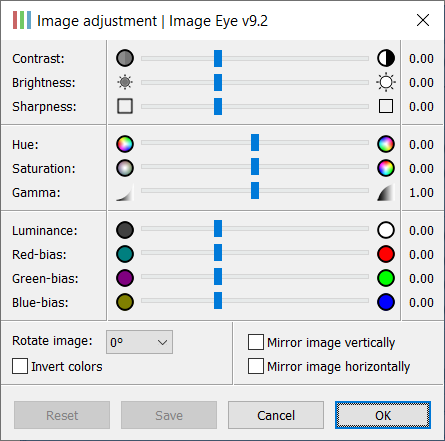Click the Gamma value 1.00

point(421,192)
